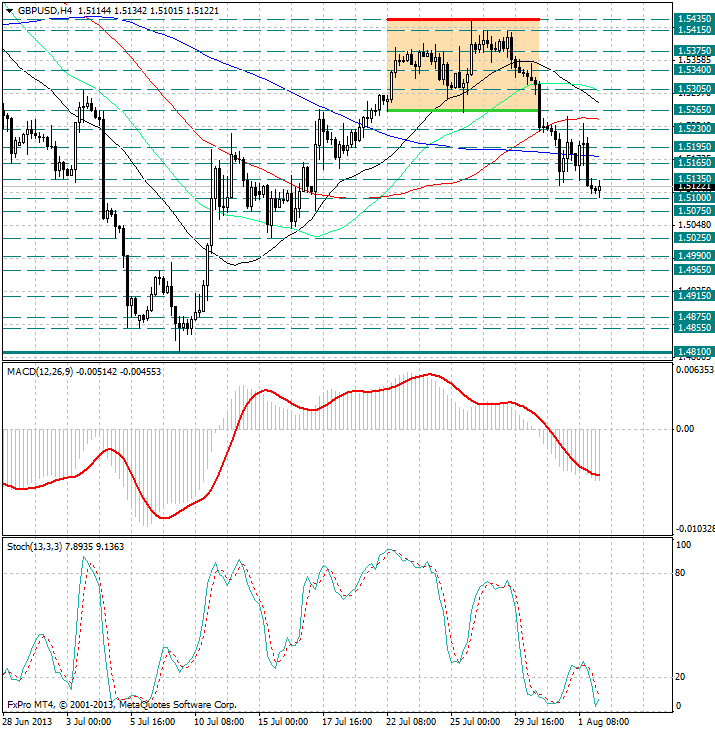715x730 pixels.
Task: Click the 1.53585 axis price value
Action: [695, 60]
